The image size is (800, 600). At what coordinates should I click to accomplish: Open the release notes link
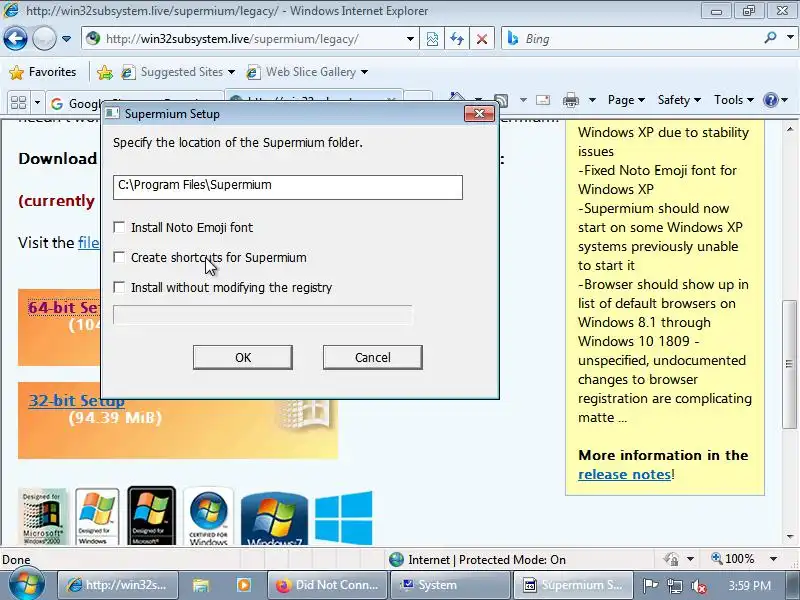624,474
